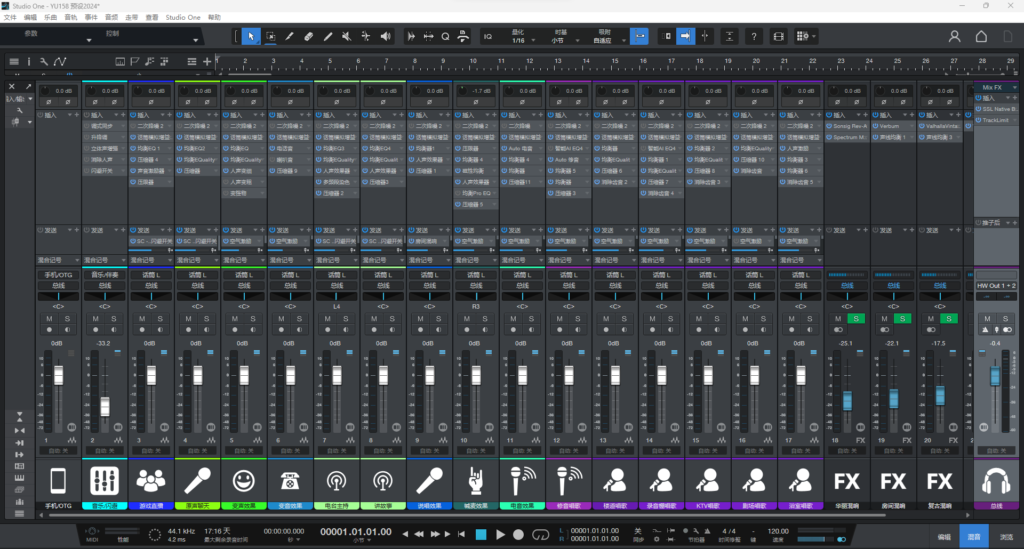Open the HW Out 1+2 output selector
The height and width of the screenshot is (549, 1024).
(x=995, y=285)
